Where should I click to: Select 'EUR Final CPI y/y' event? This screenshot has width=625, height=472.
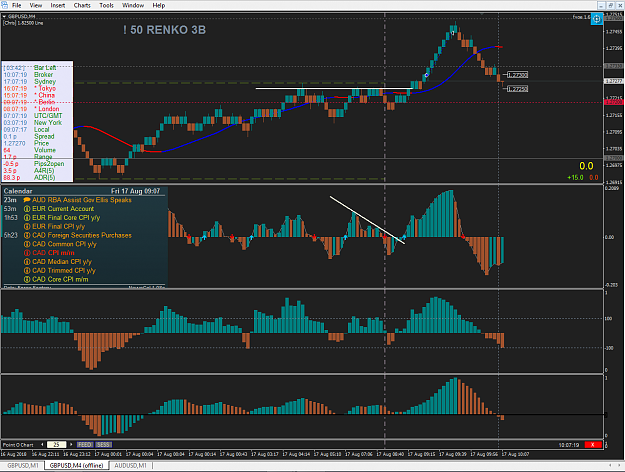click(59, 226)
